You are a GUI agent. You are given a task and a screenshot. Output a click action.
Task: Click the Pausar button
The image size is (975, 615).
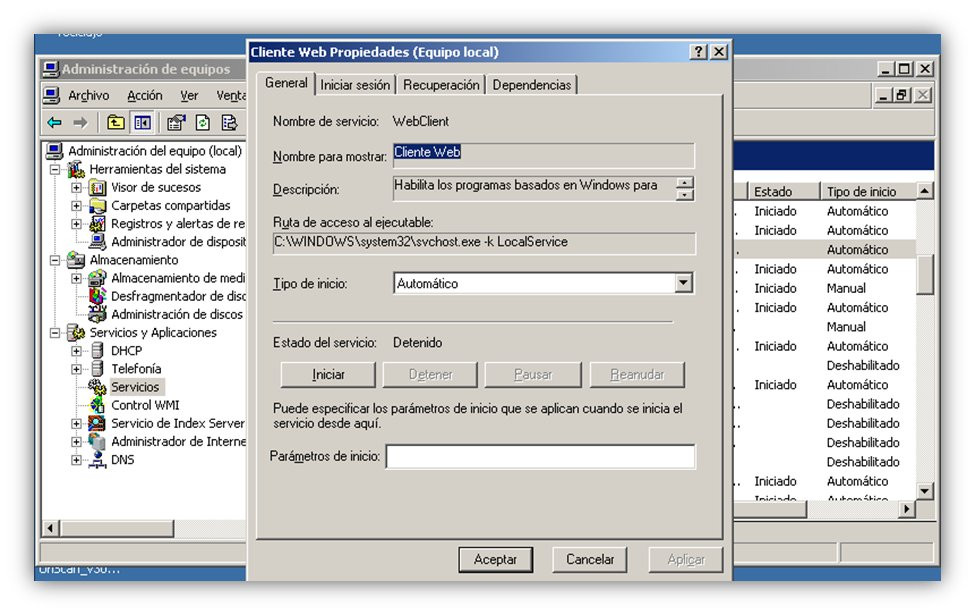pyautogui.click(x=533, y=374)
